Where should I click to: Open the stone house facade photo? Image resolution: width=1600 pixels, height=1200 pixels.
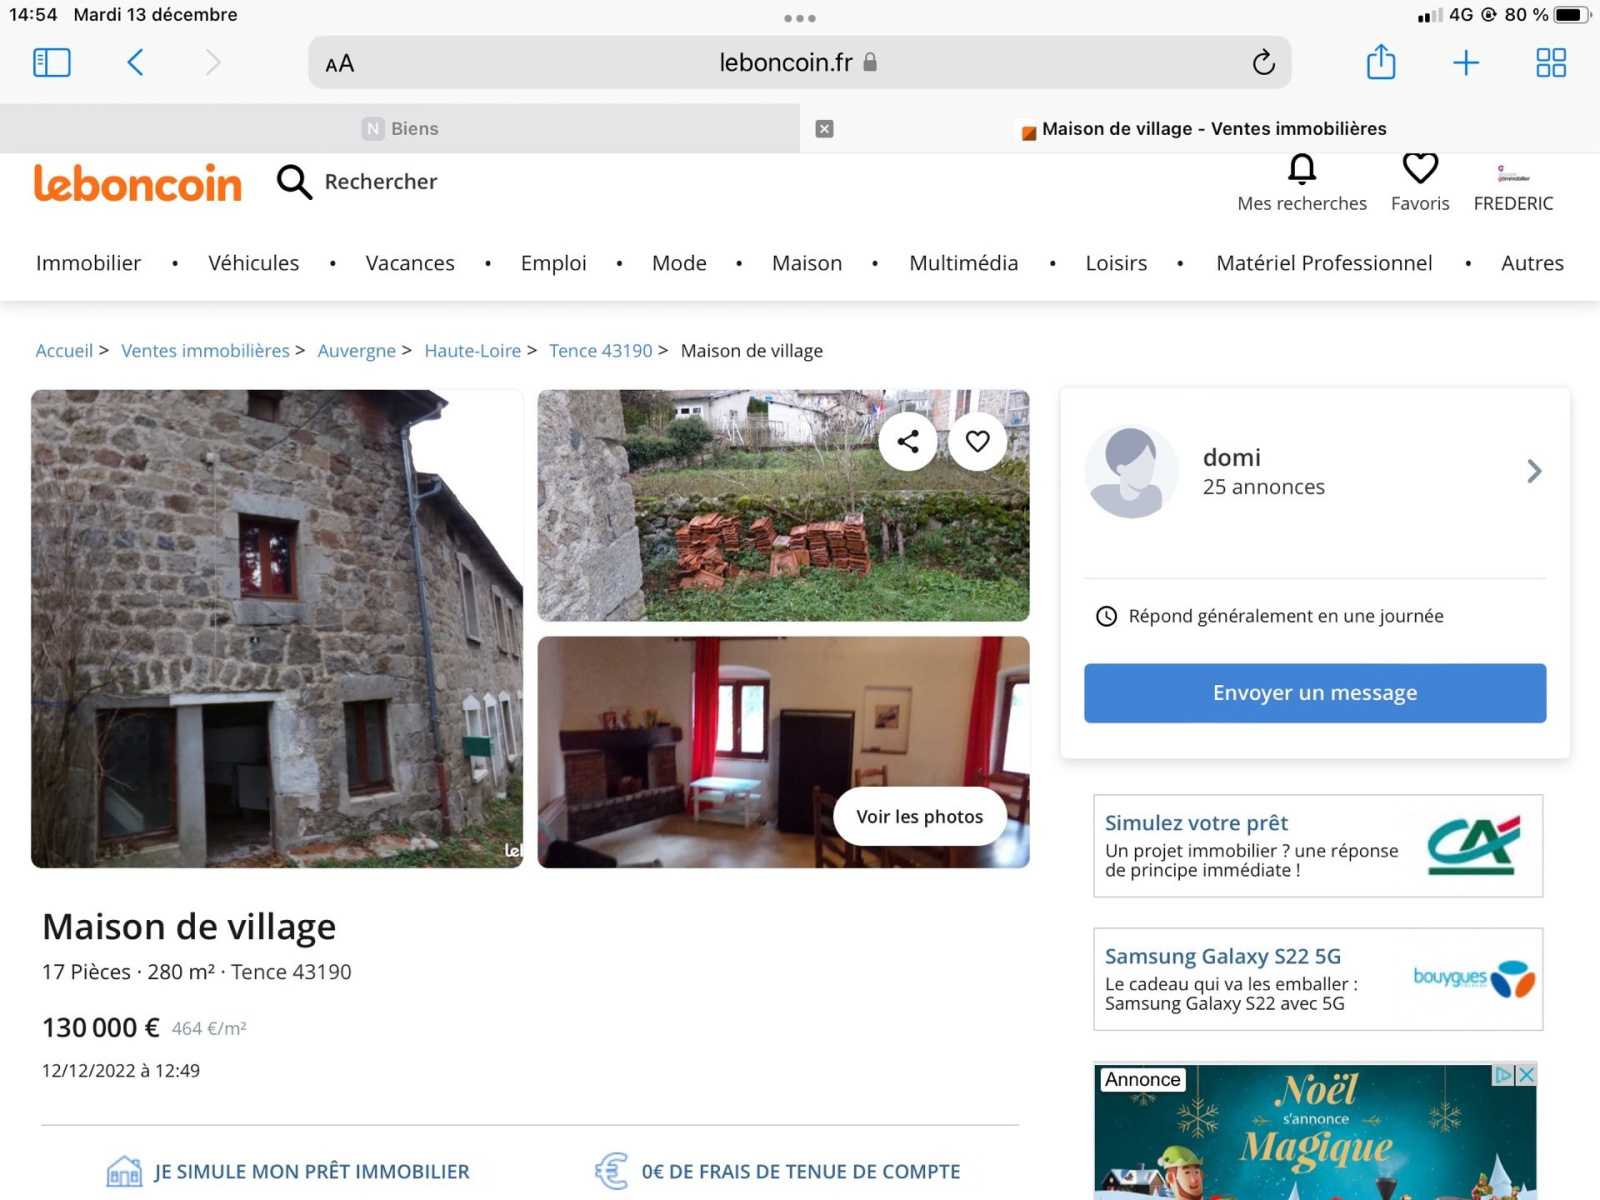click(277, 628)
